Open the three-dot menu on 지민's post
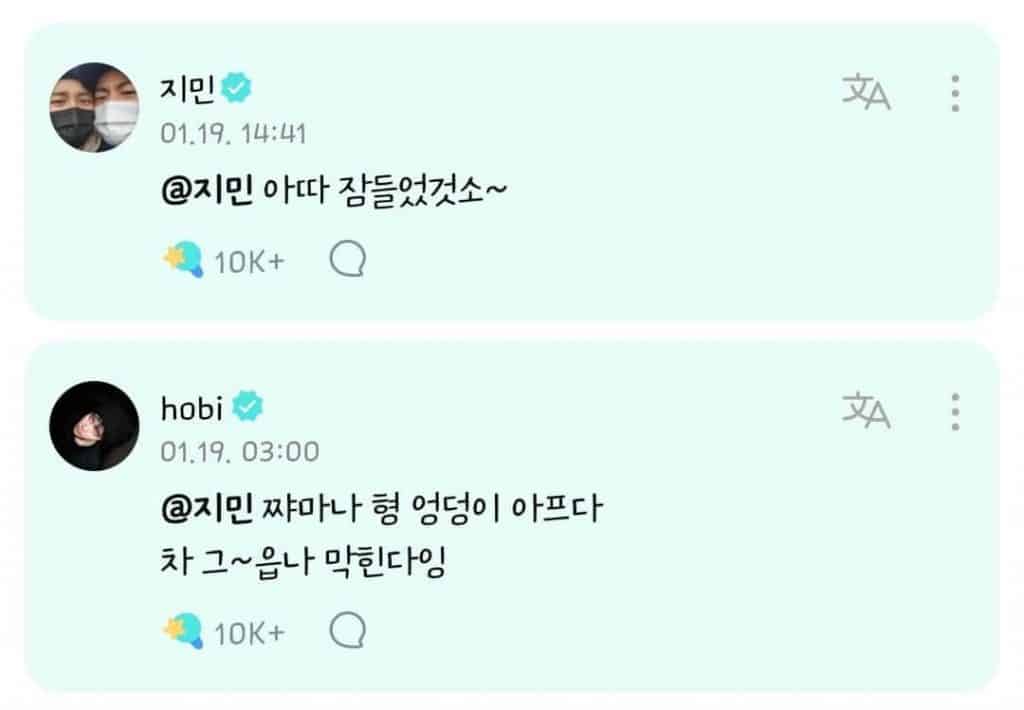 click(x=955, y=94)
